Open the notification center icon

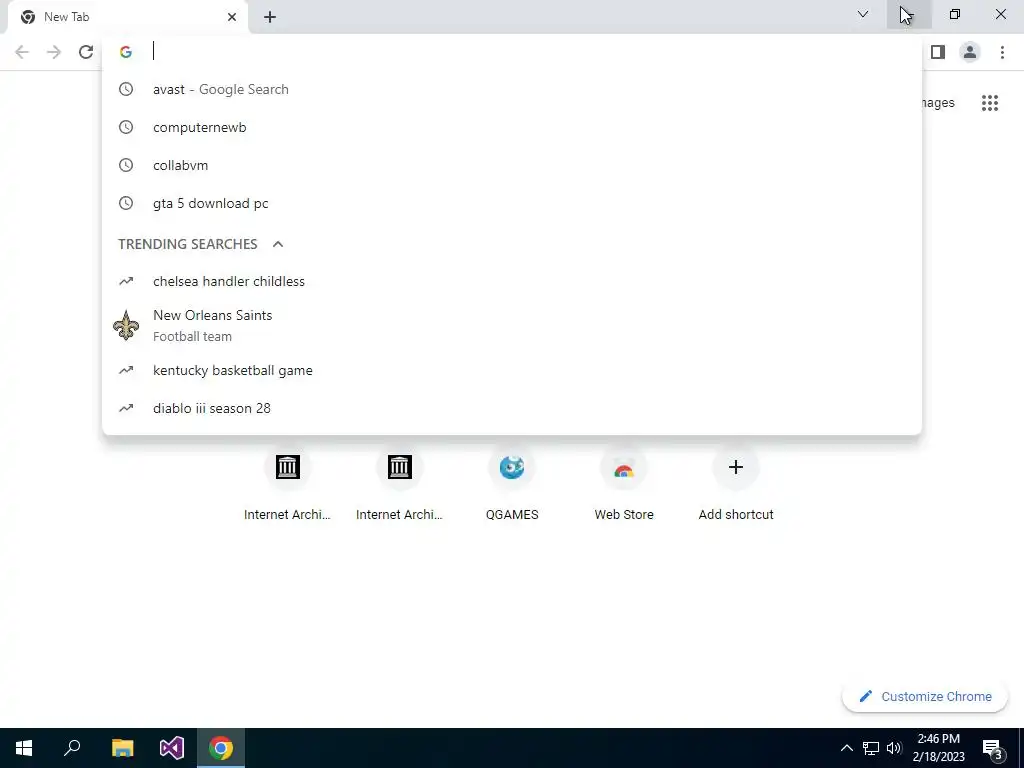[993, 748]
